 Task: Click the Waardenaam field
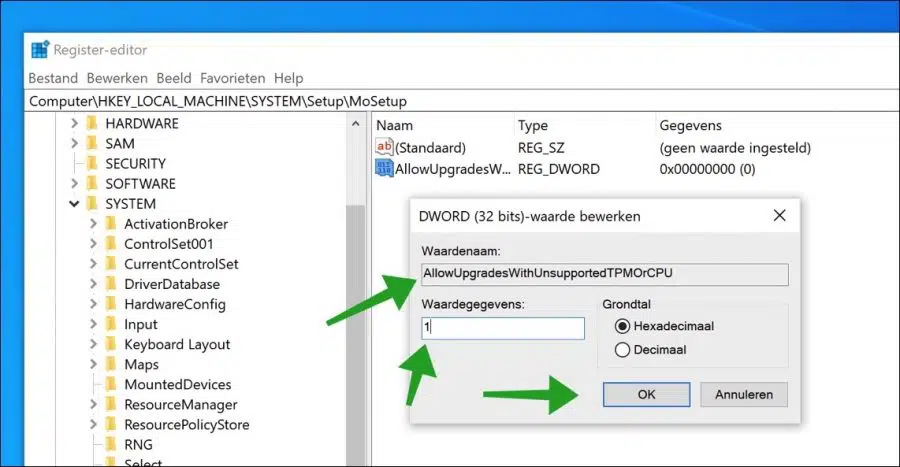tap(605, 274)
